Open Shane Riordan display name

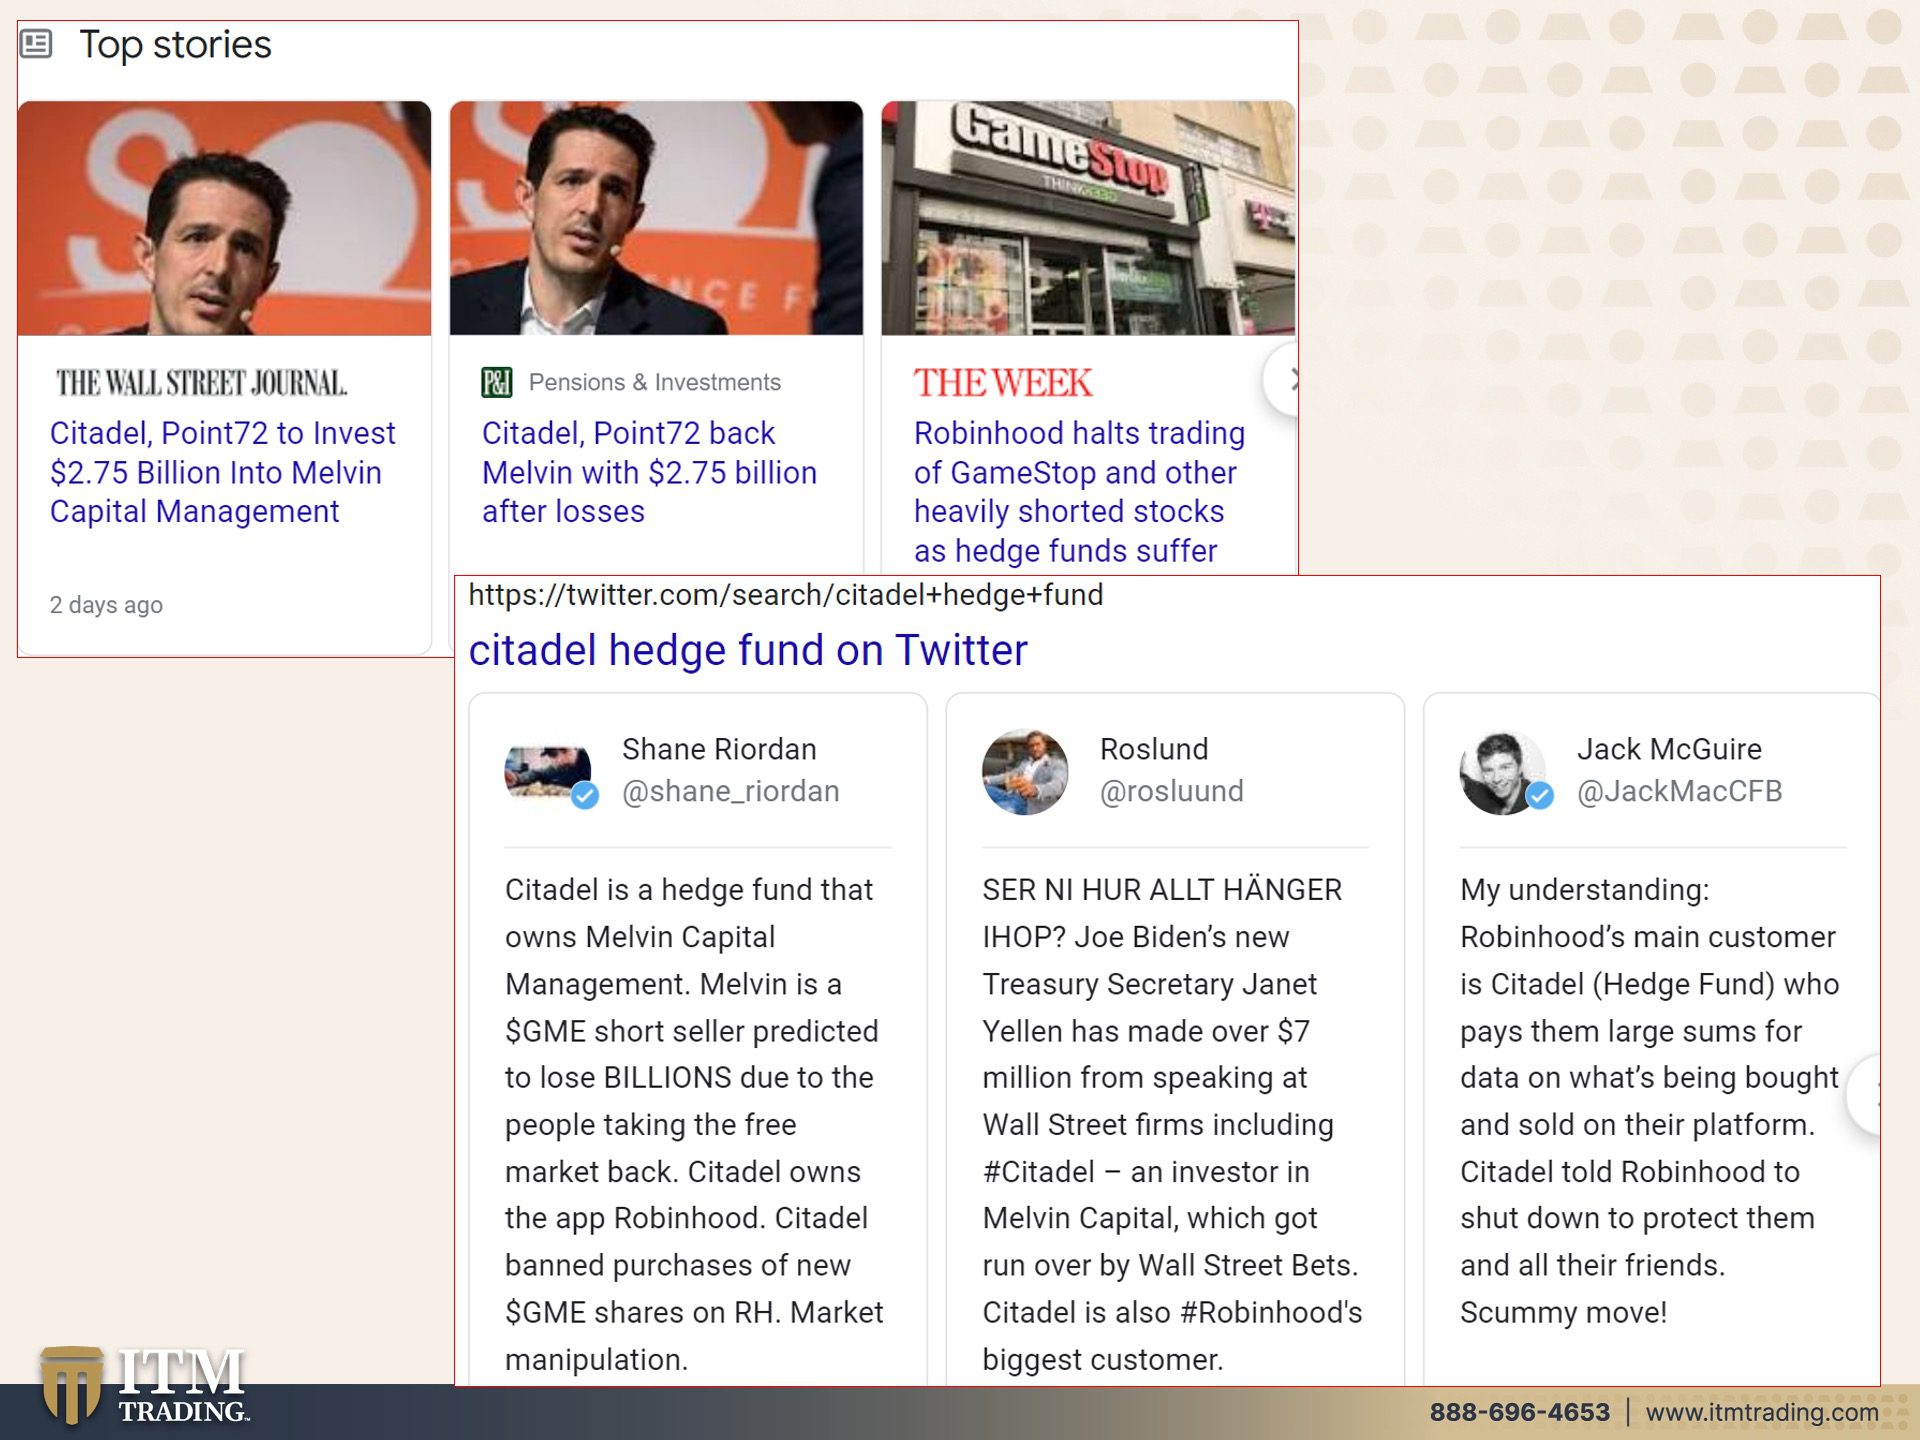[x=719, y=749]
